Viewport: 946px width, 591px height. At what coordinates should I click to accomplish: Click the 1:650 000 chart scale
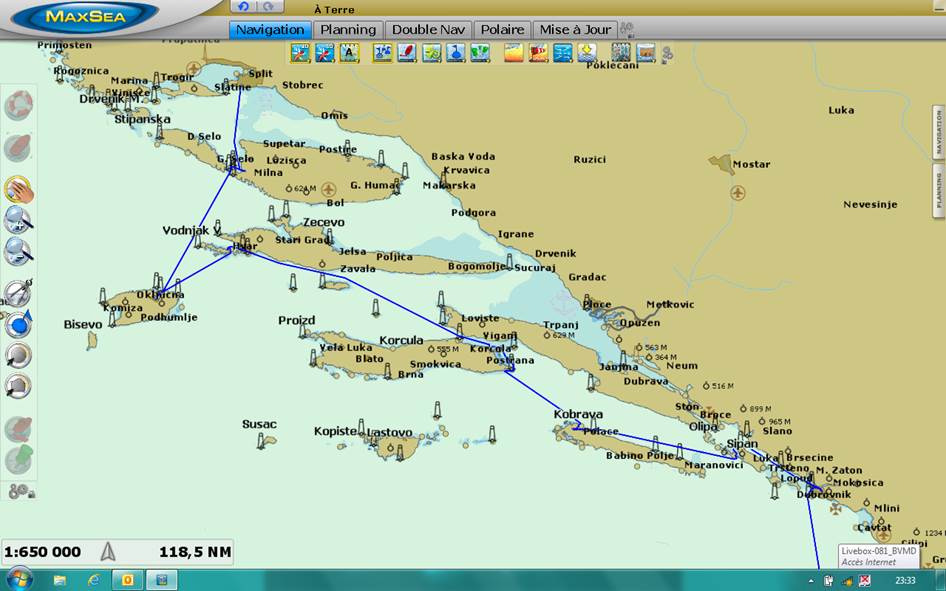(43, 551)
